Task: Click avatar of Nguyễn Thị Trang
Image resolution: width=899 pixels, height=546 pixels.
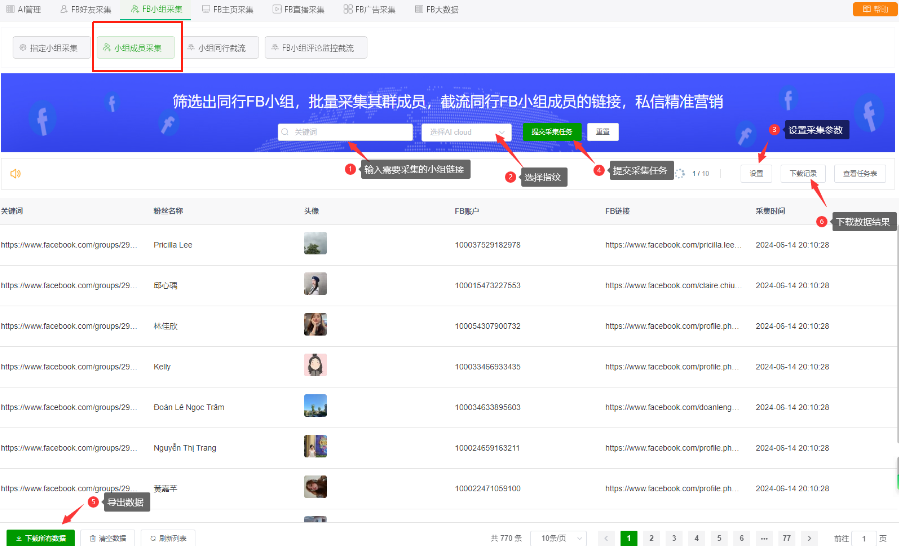Action: coord(315,446)
